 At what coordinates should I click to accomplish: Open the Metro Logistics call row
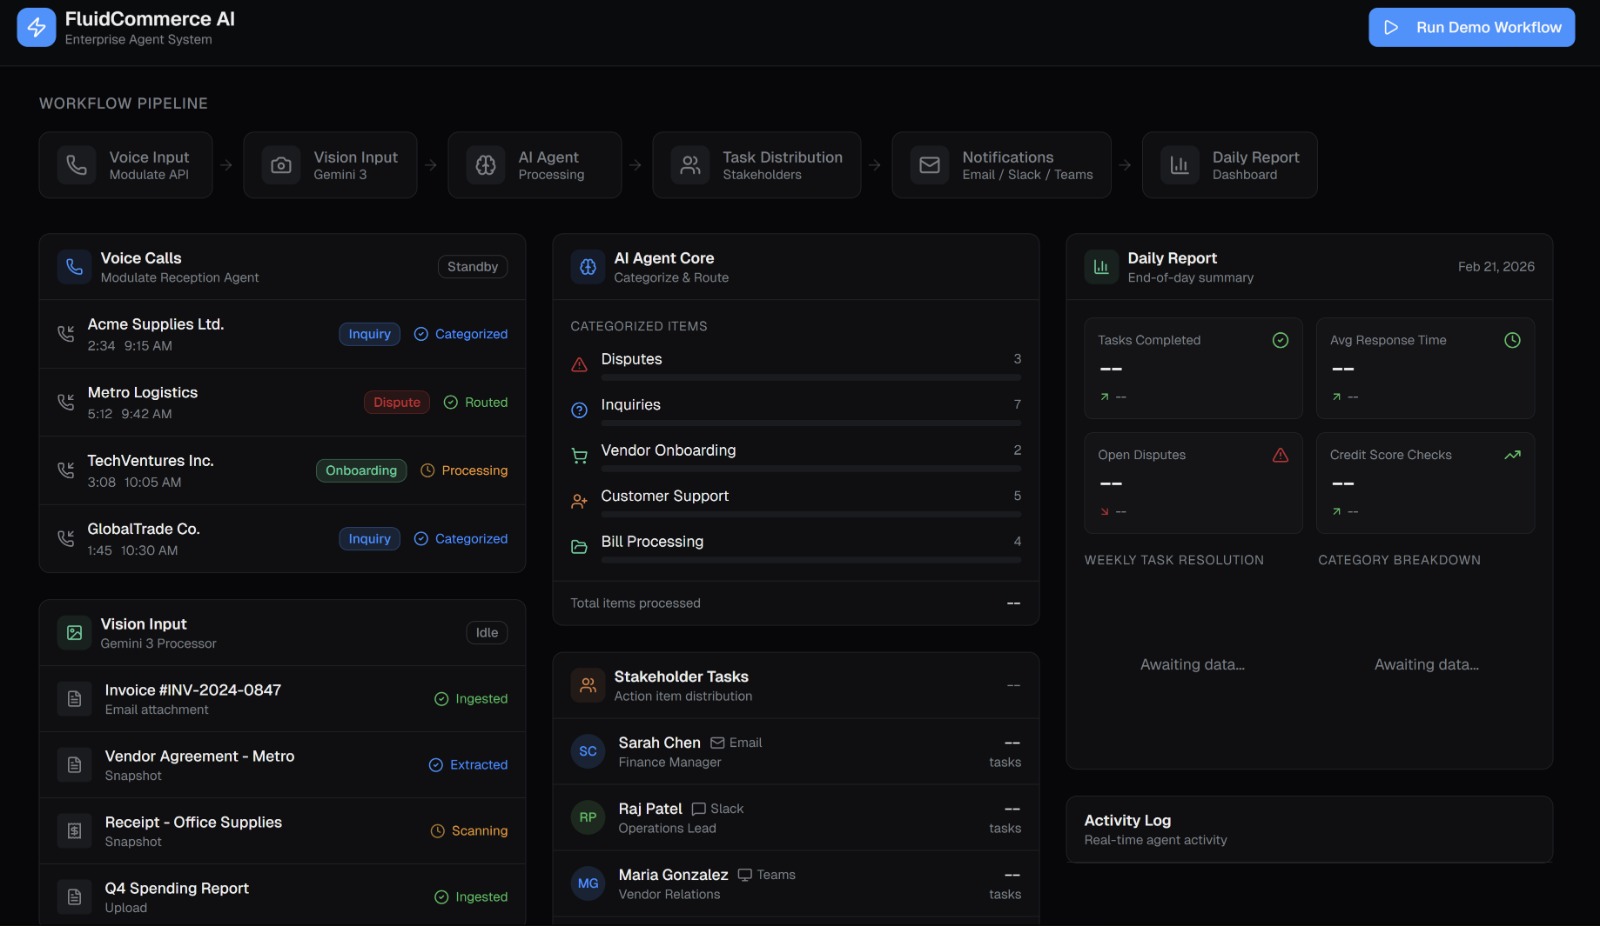coord(282,402)
